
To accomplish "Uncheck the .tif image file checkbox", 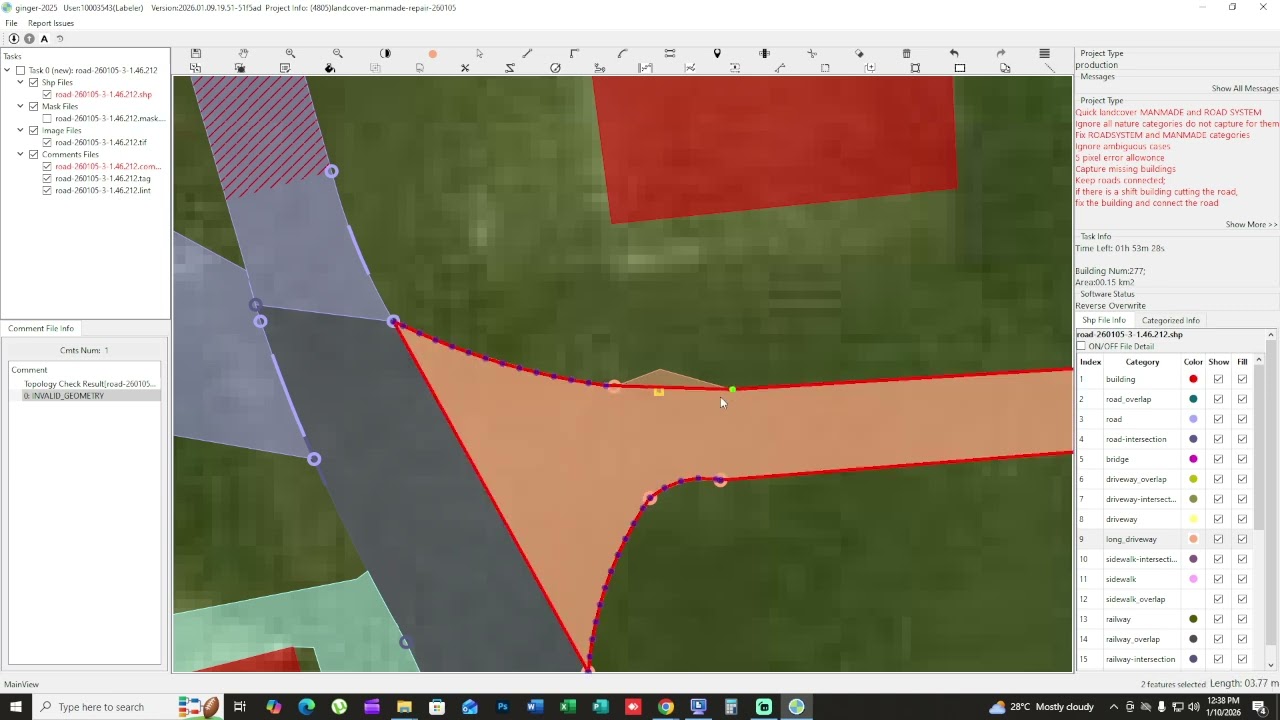I will coord(47,142).
